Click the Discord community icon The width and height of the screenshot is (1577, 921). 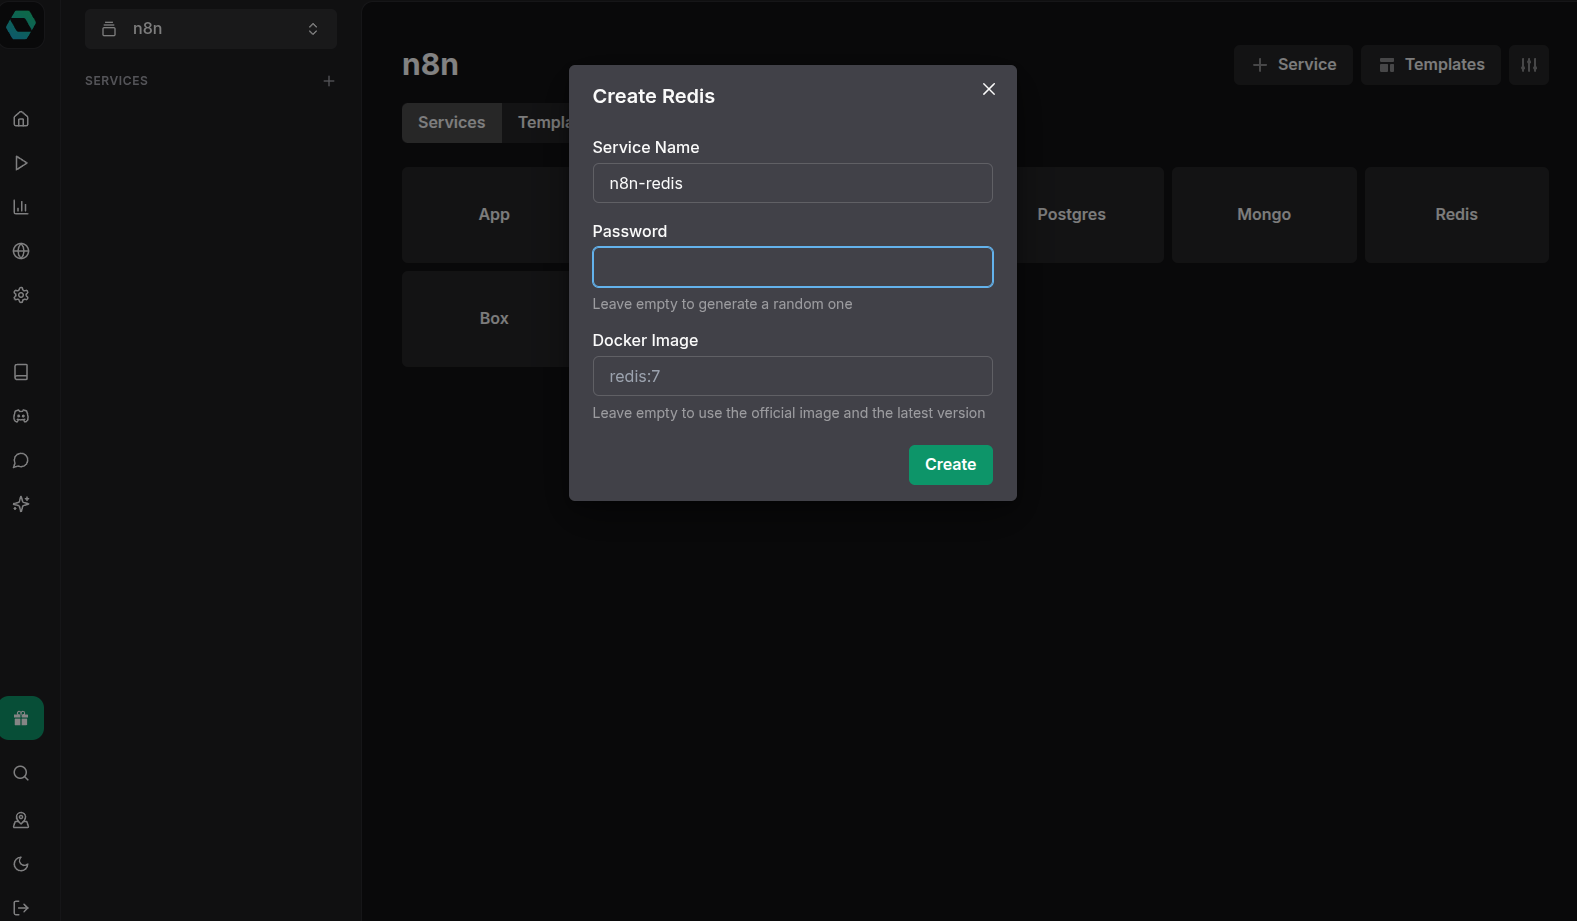(21, 416)
